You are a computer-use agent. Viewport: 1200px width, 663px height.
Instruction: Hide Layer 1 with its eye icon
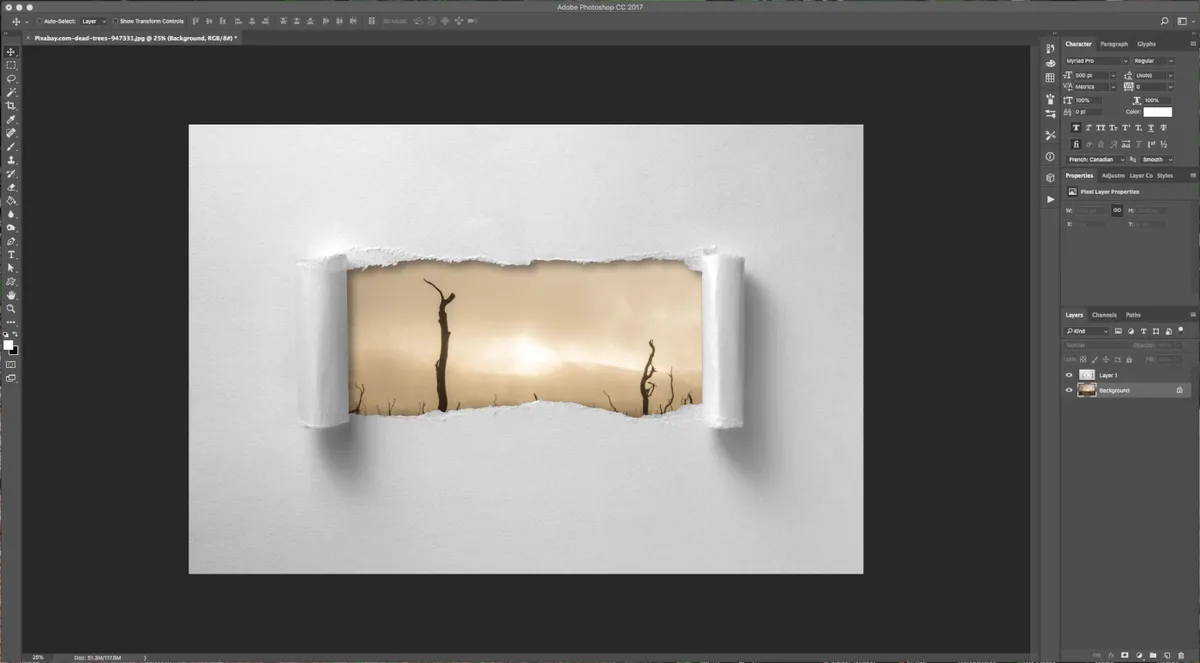[1069, 375]
